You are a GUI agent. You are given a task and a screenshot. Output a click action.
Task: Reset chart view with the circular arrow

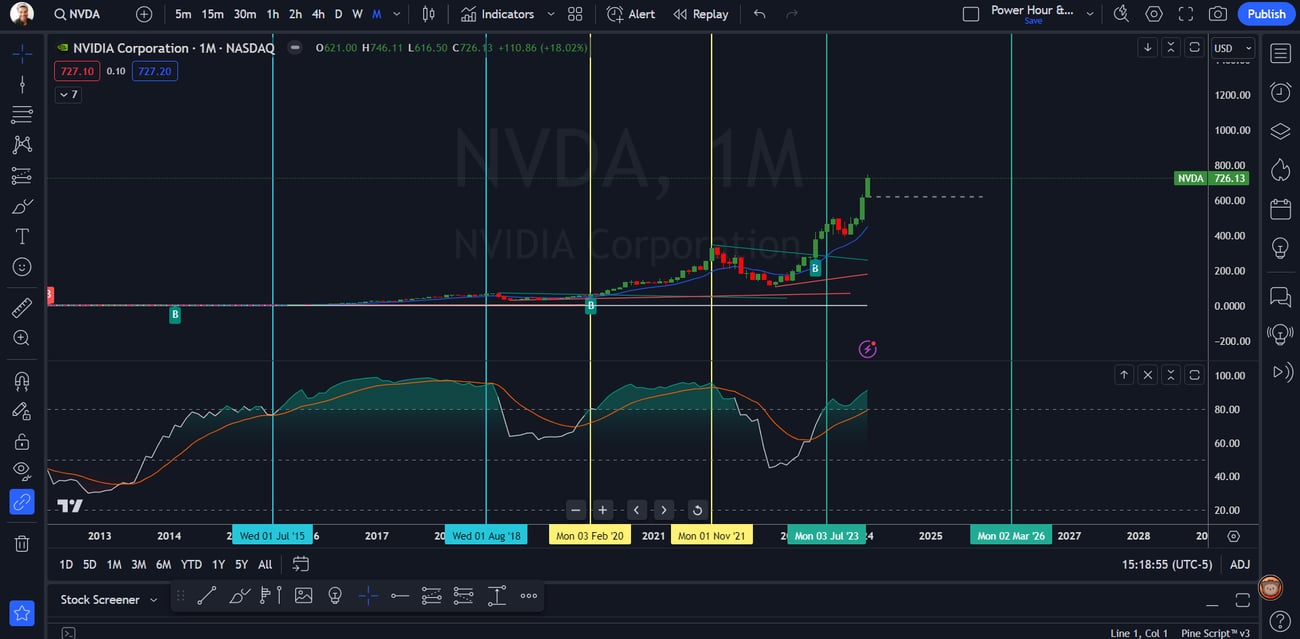coord(697,510)
